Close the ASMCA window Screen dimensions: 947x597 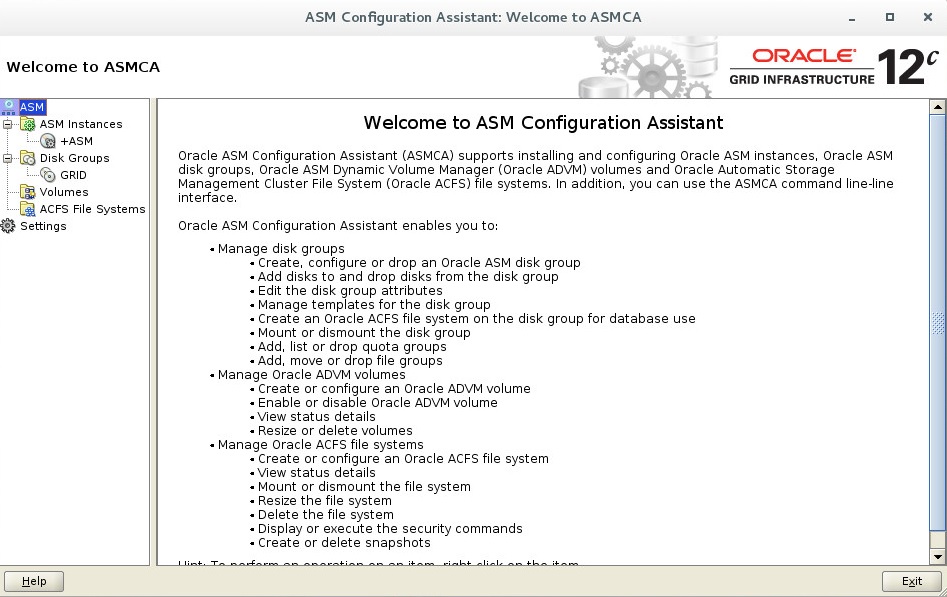tap(928, 18)
